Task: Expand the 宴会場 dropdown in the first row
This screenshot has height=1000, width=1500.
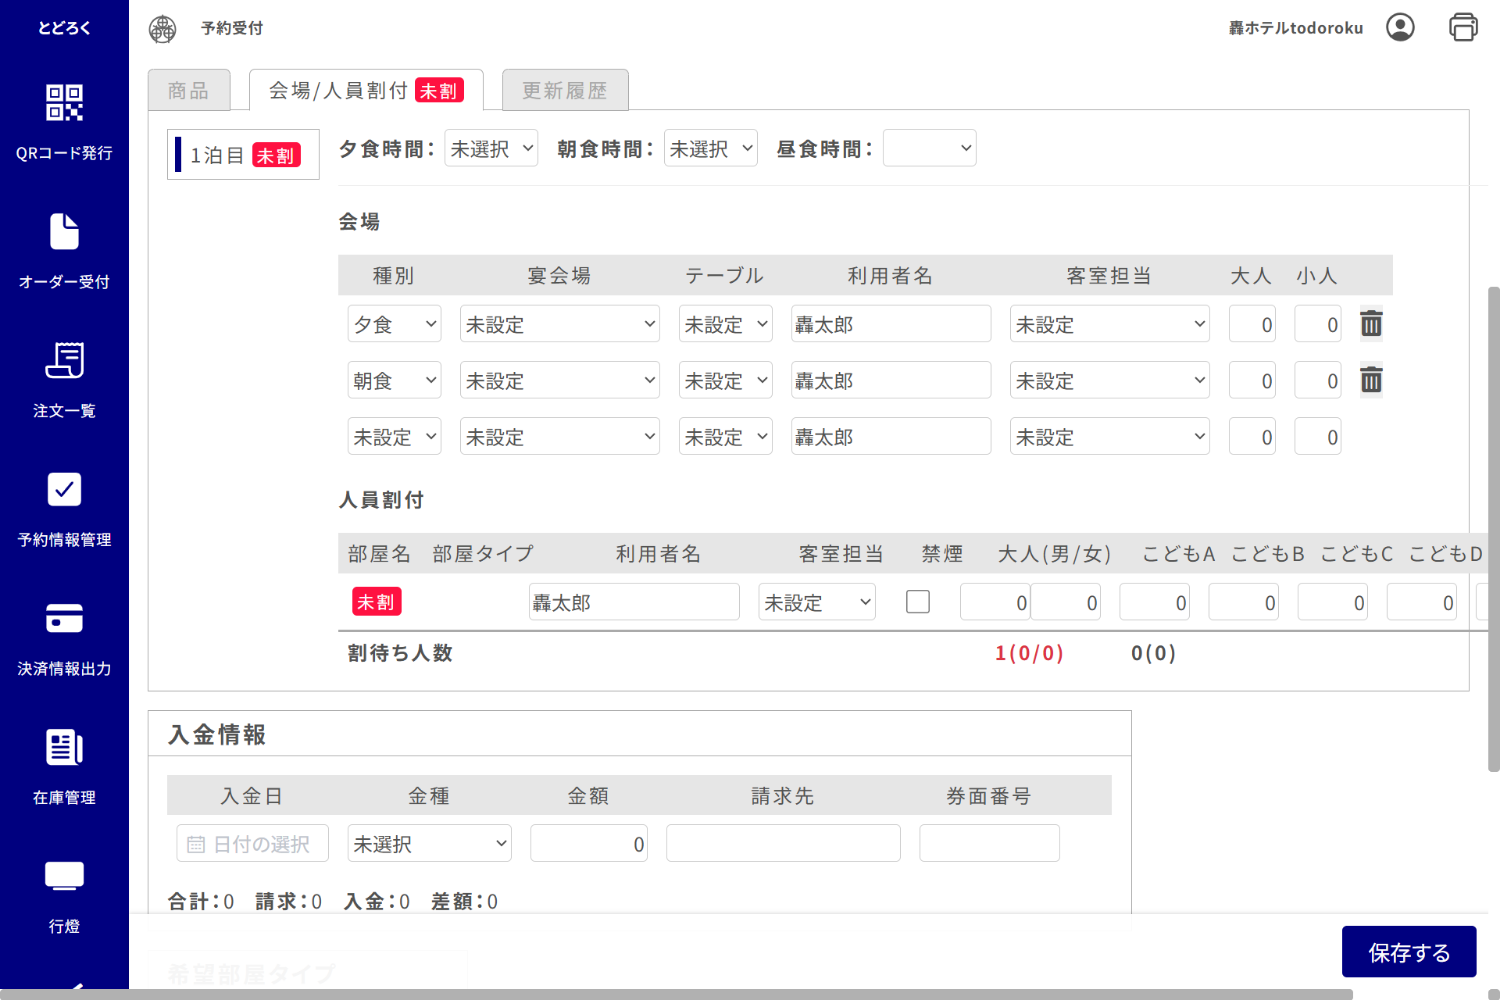Action: pyautogui.click(x=559, y=323)
